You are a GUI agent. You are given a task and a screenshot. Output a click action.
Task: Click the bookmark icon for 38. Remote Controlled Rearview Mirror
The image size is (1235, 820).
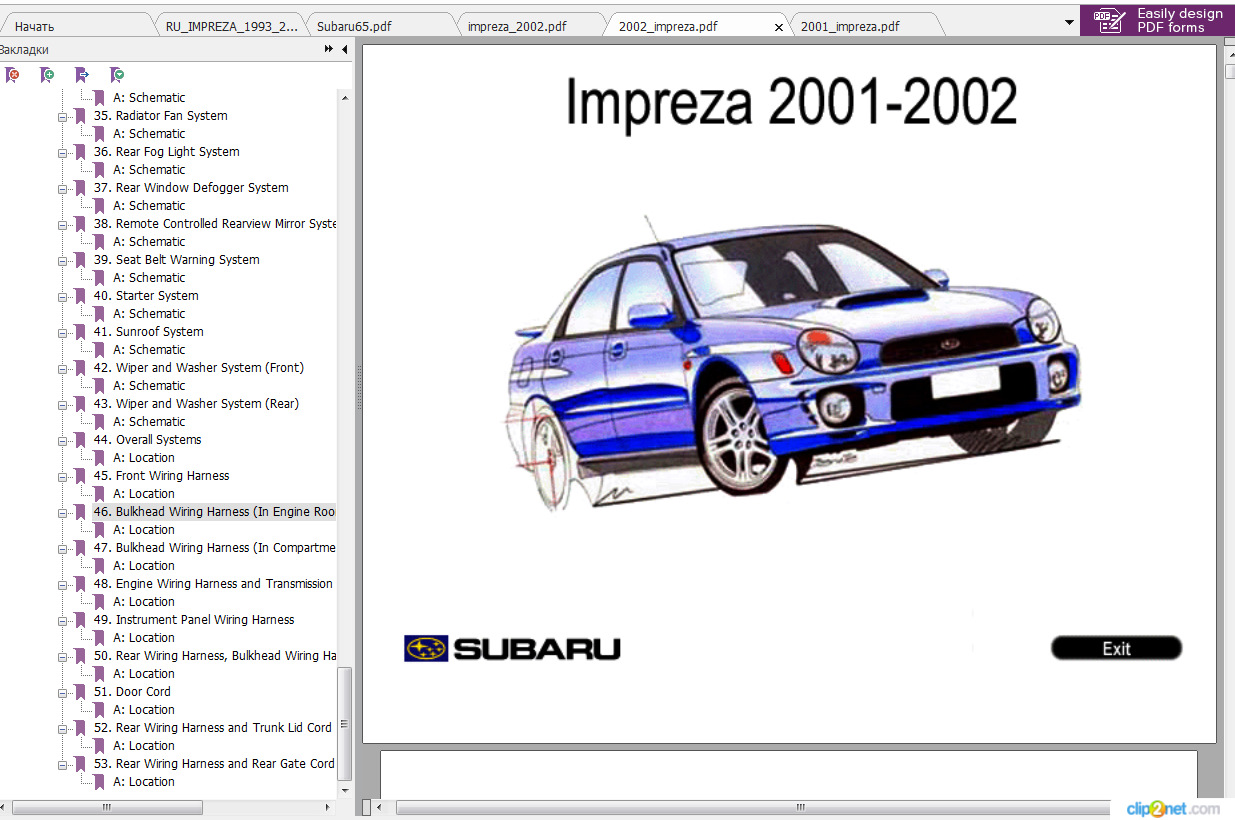(x=80, y=224)
